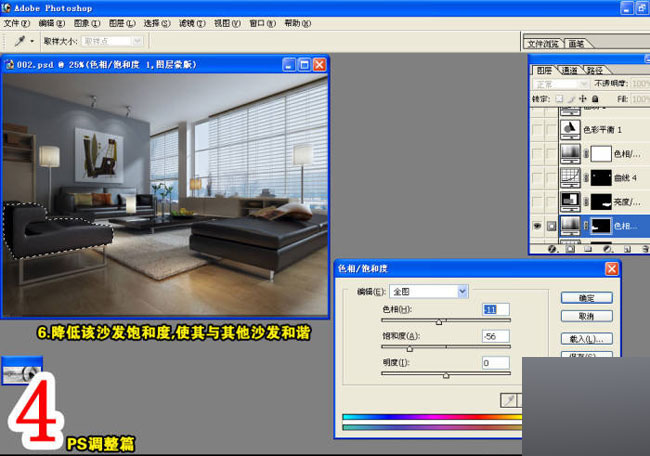Screen dimensions: 650x456
Task: Show the 色相 layer with the white mask via its visibility box
Action: tap(537, 154)
